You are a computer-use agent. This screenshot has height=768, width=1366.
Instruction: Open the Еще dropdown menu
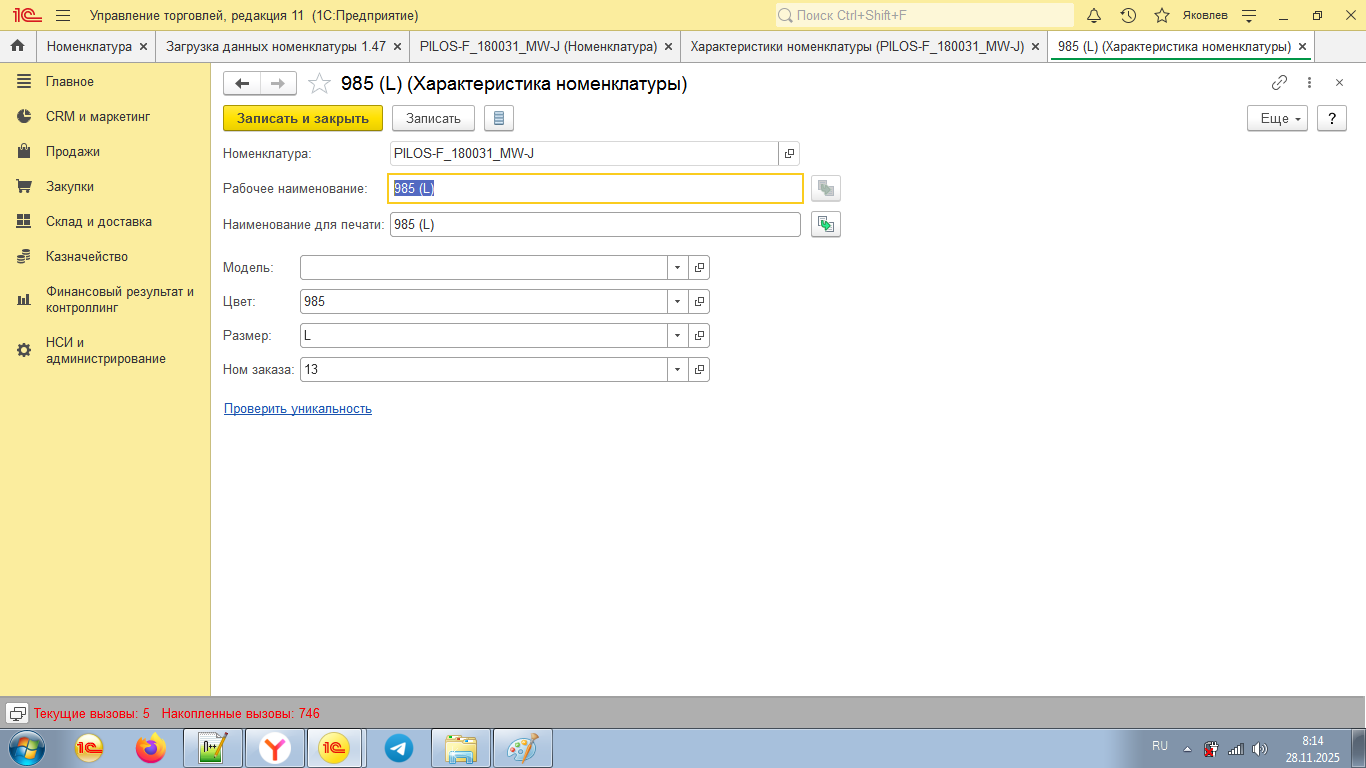[x=1278, y=118]
